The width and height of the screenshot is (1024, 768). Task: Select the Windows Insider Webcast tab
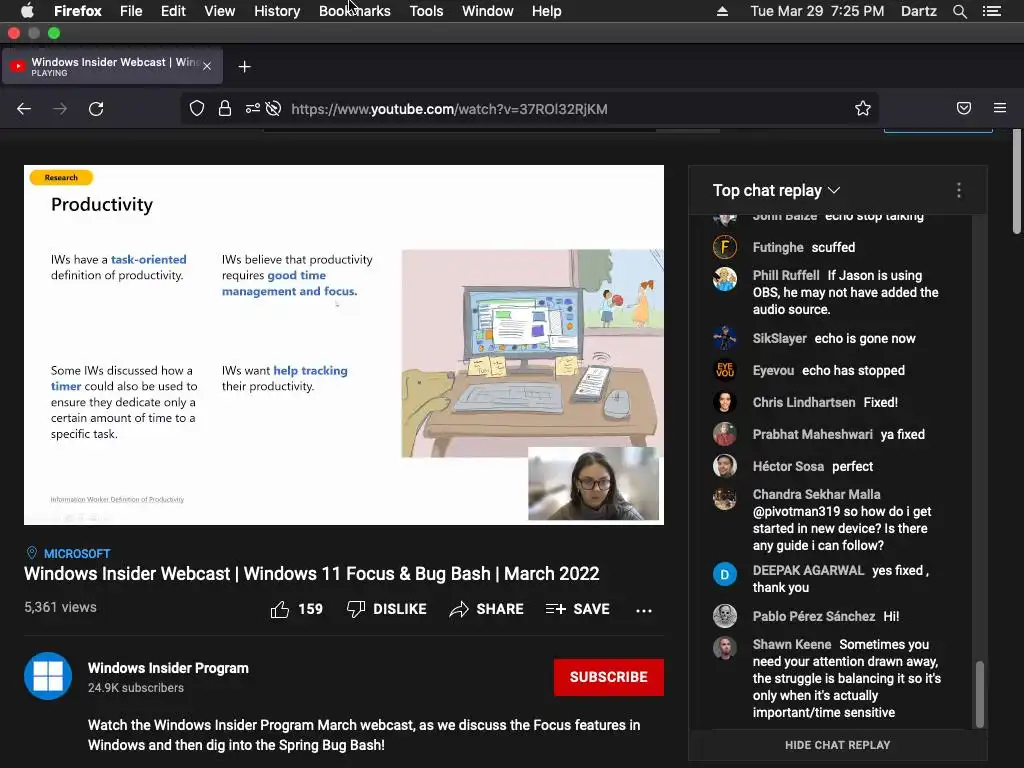coord(112,66)
